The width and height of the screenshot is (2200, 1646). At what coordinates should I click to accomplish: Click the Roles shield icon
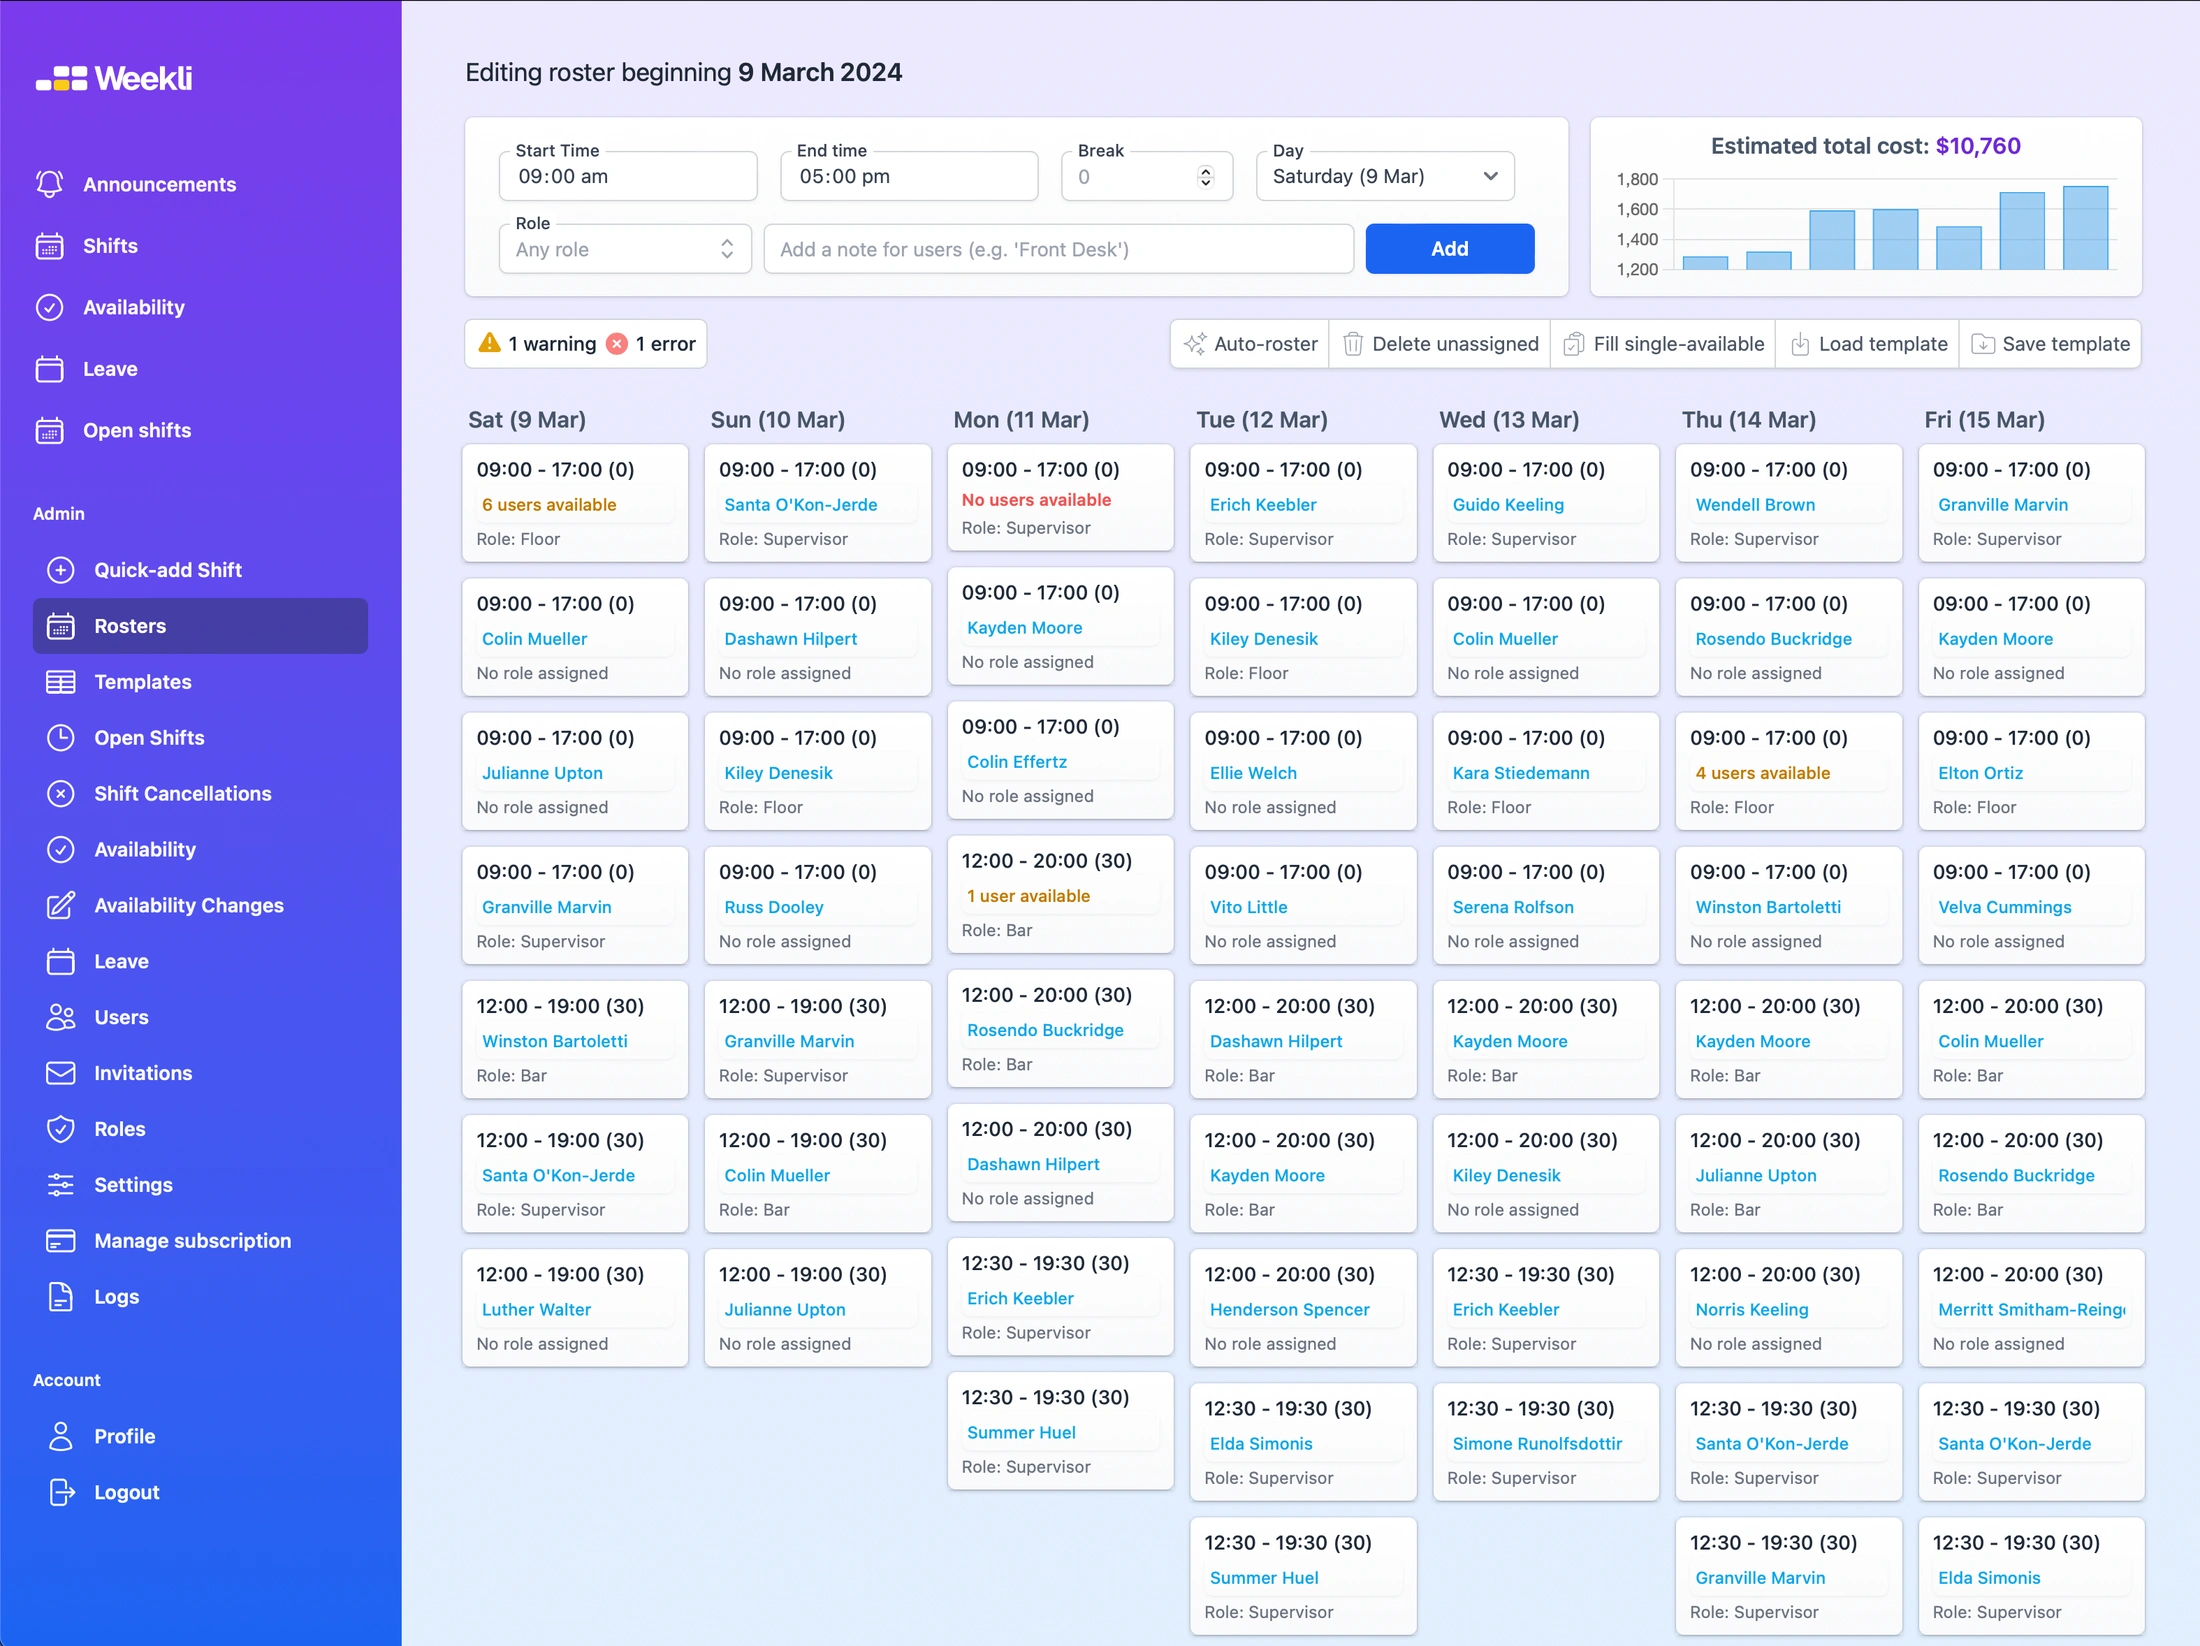60,1129
